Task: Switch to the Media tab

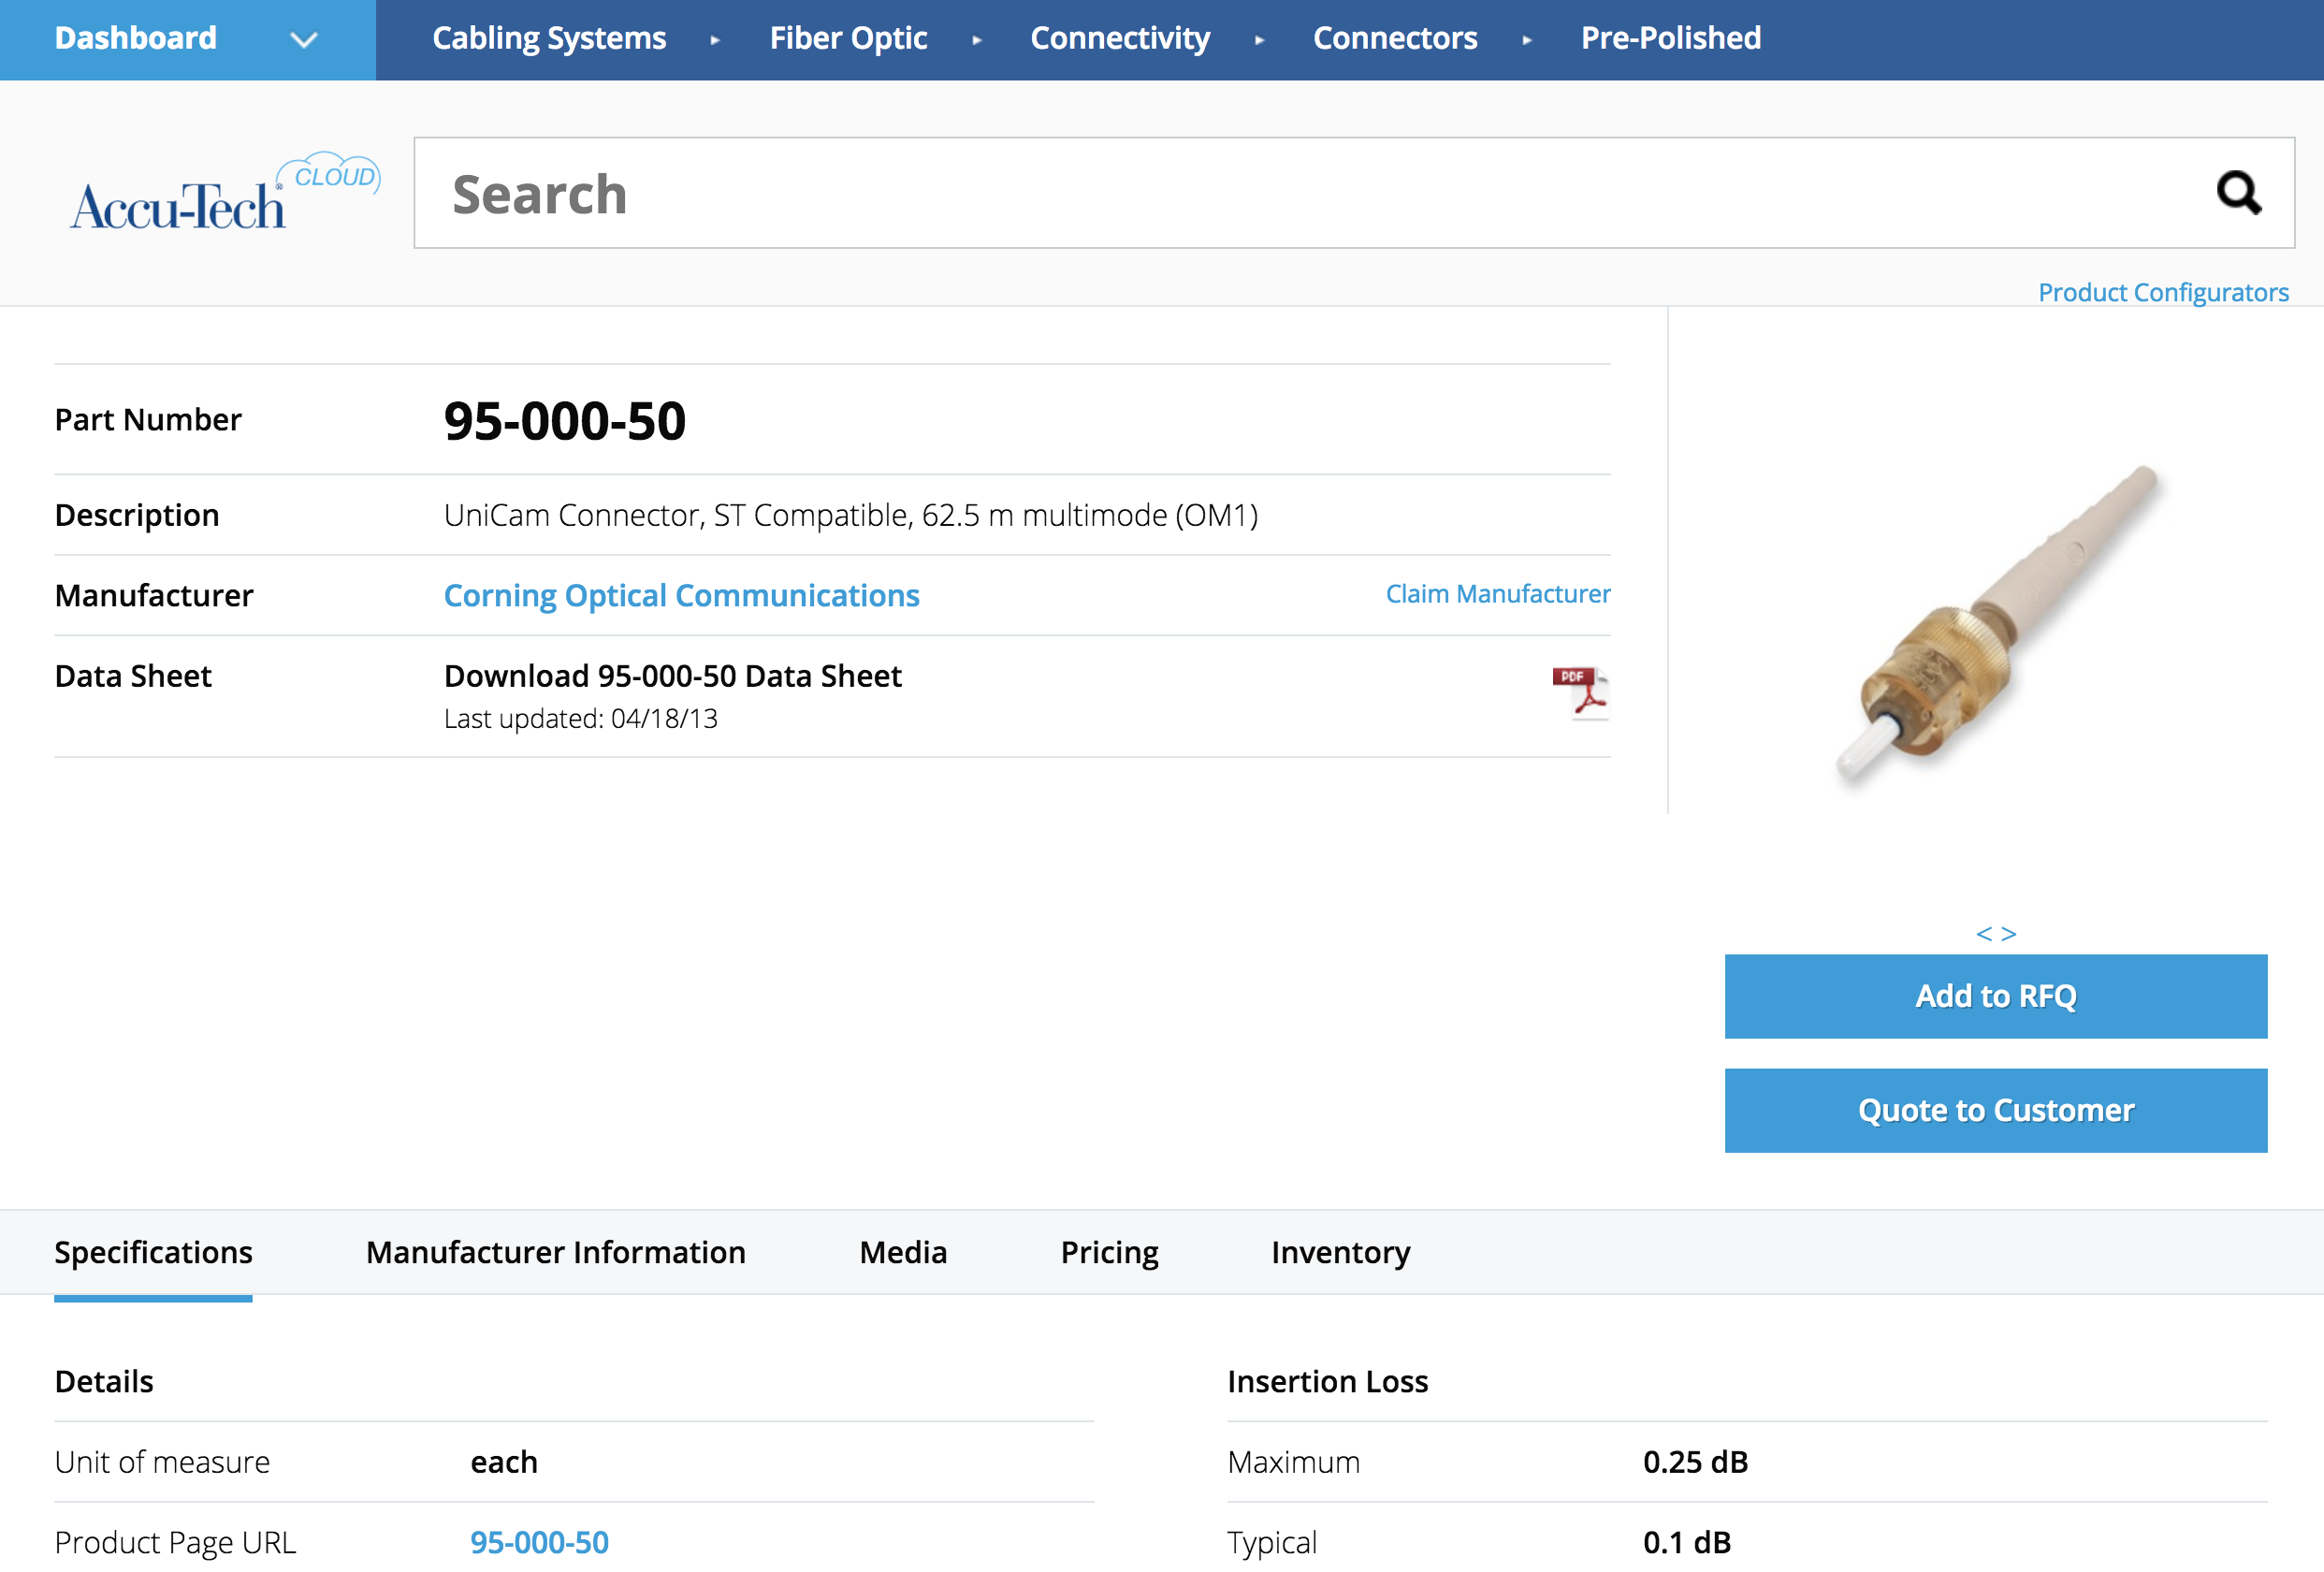Action: [902, 1252]
